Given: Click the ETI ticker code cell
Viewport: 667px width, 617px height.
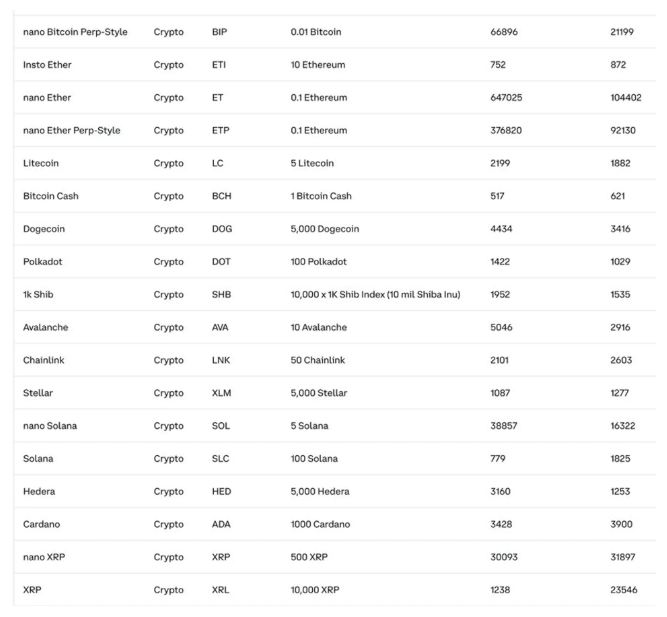Looking at the screenshot, I should point(219,65).
